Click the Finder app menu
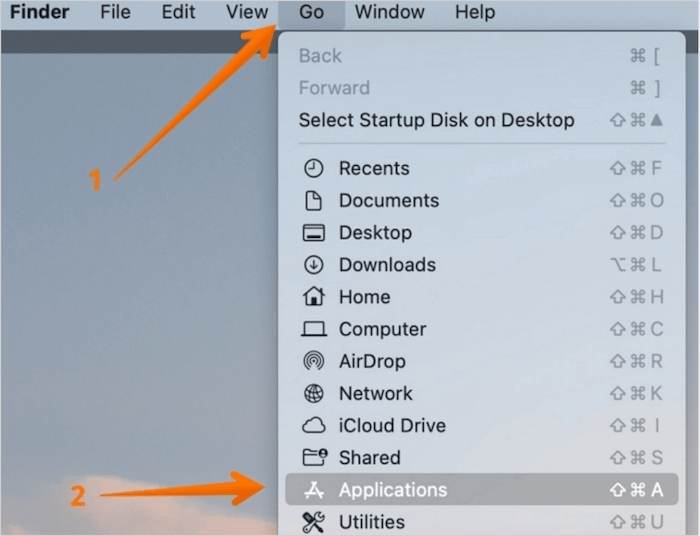Screen dimensions: 700x536 pyautogui.click(x=40, y=13)
